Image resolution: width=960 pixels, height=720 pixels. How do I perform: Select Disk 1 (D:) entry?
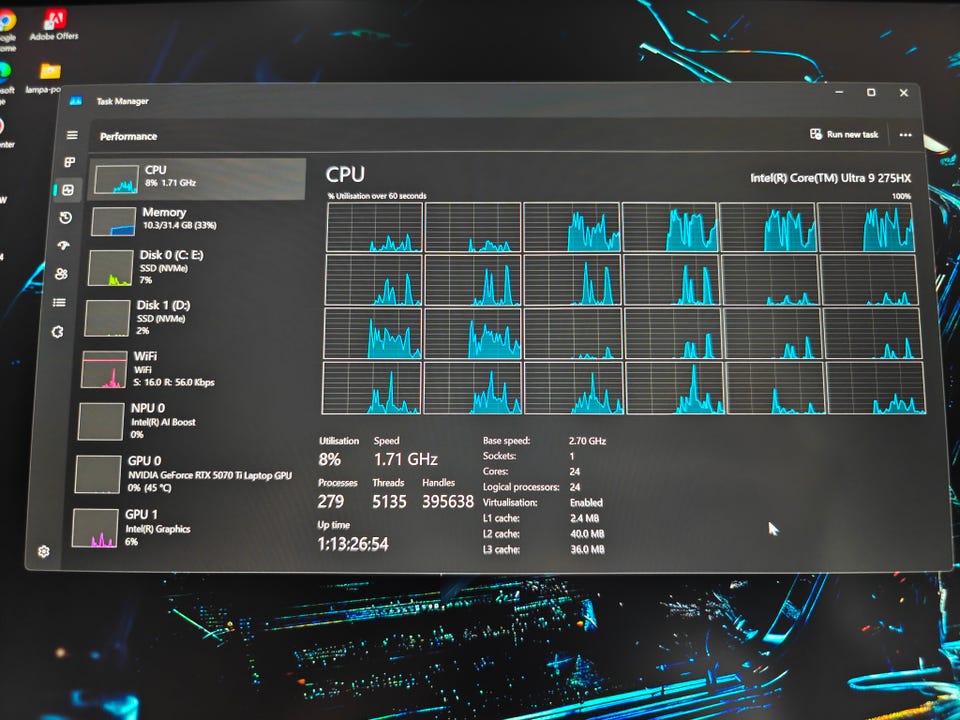191,318
